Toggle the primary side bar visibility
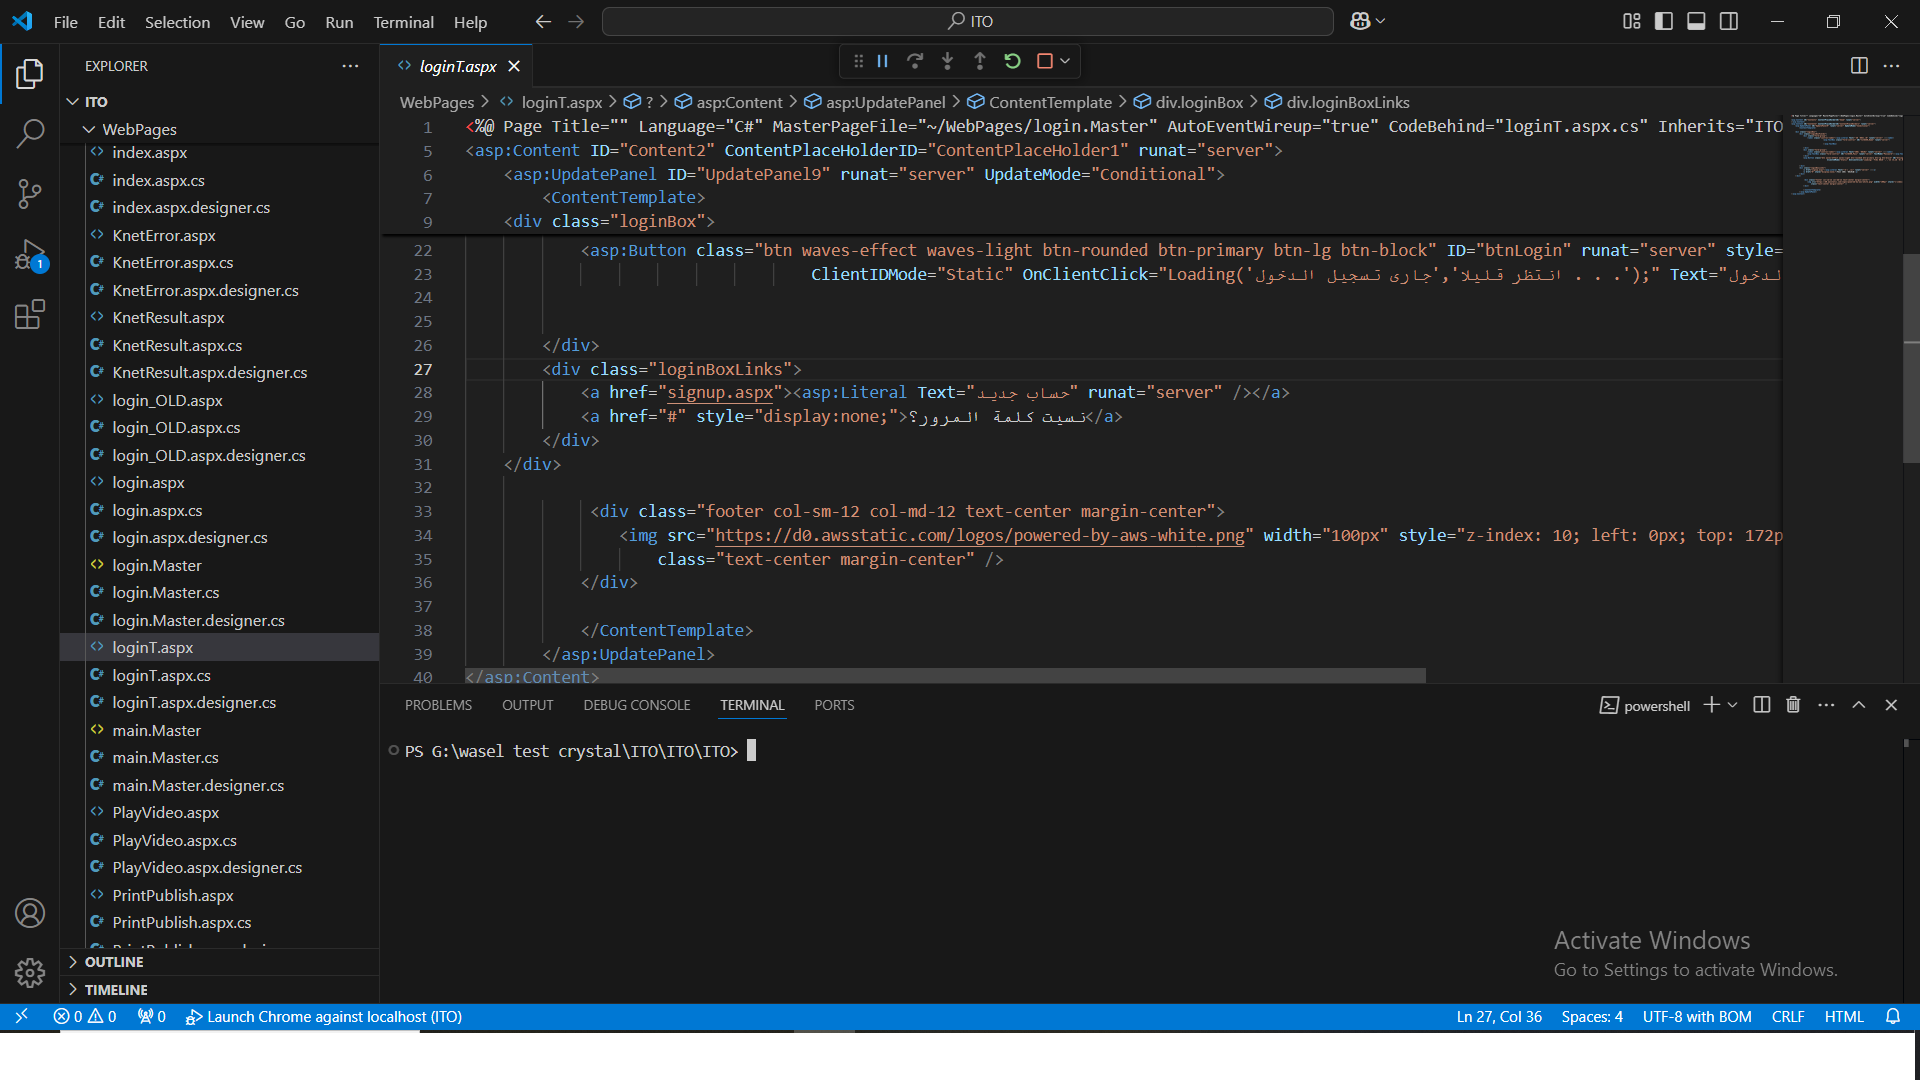 click(1664, 21)
